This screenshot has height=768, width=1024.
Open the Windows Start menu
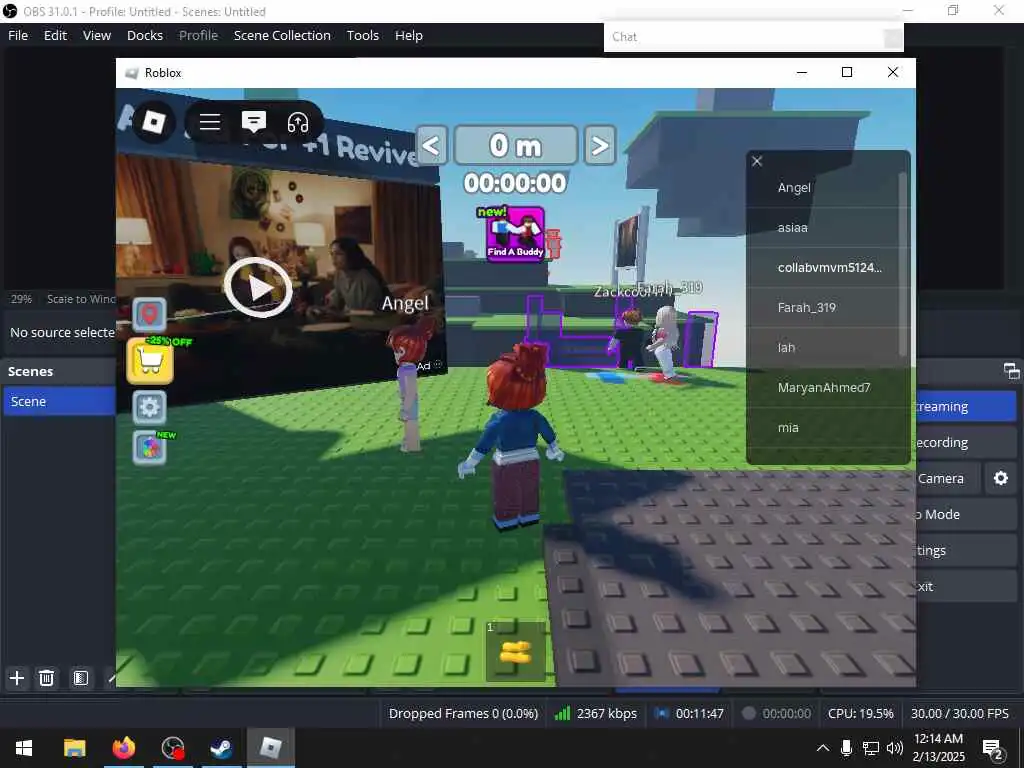click(x=24, y=748)
